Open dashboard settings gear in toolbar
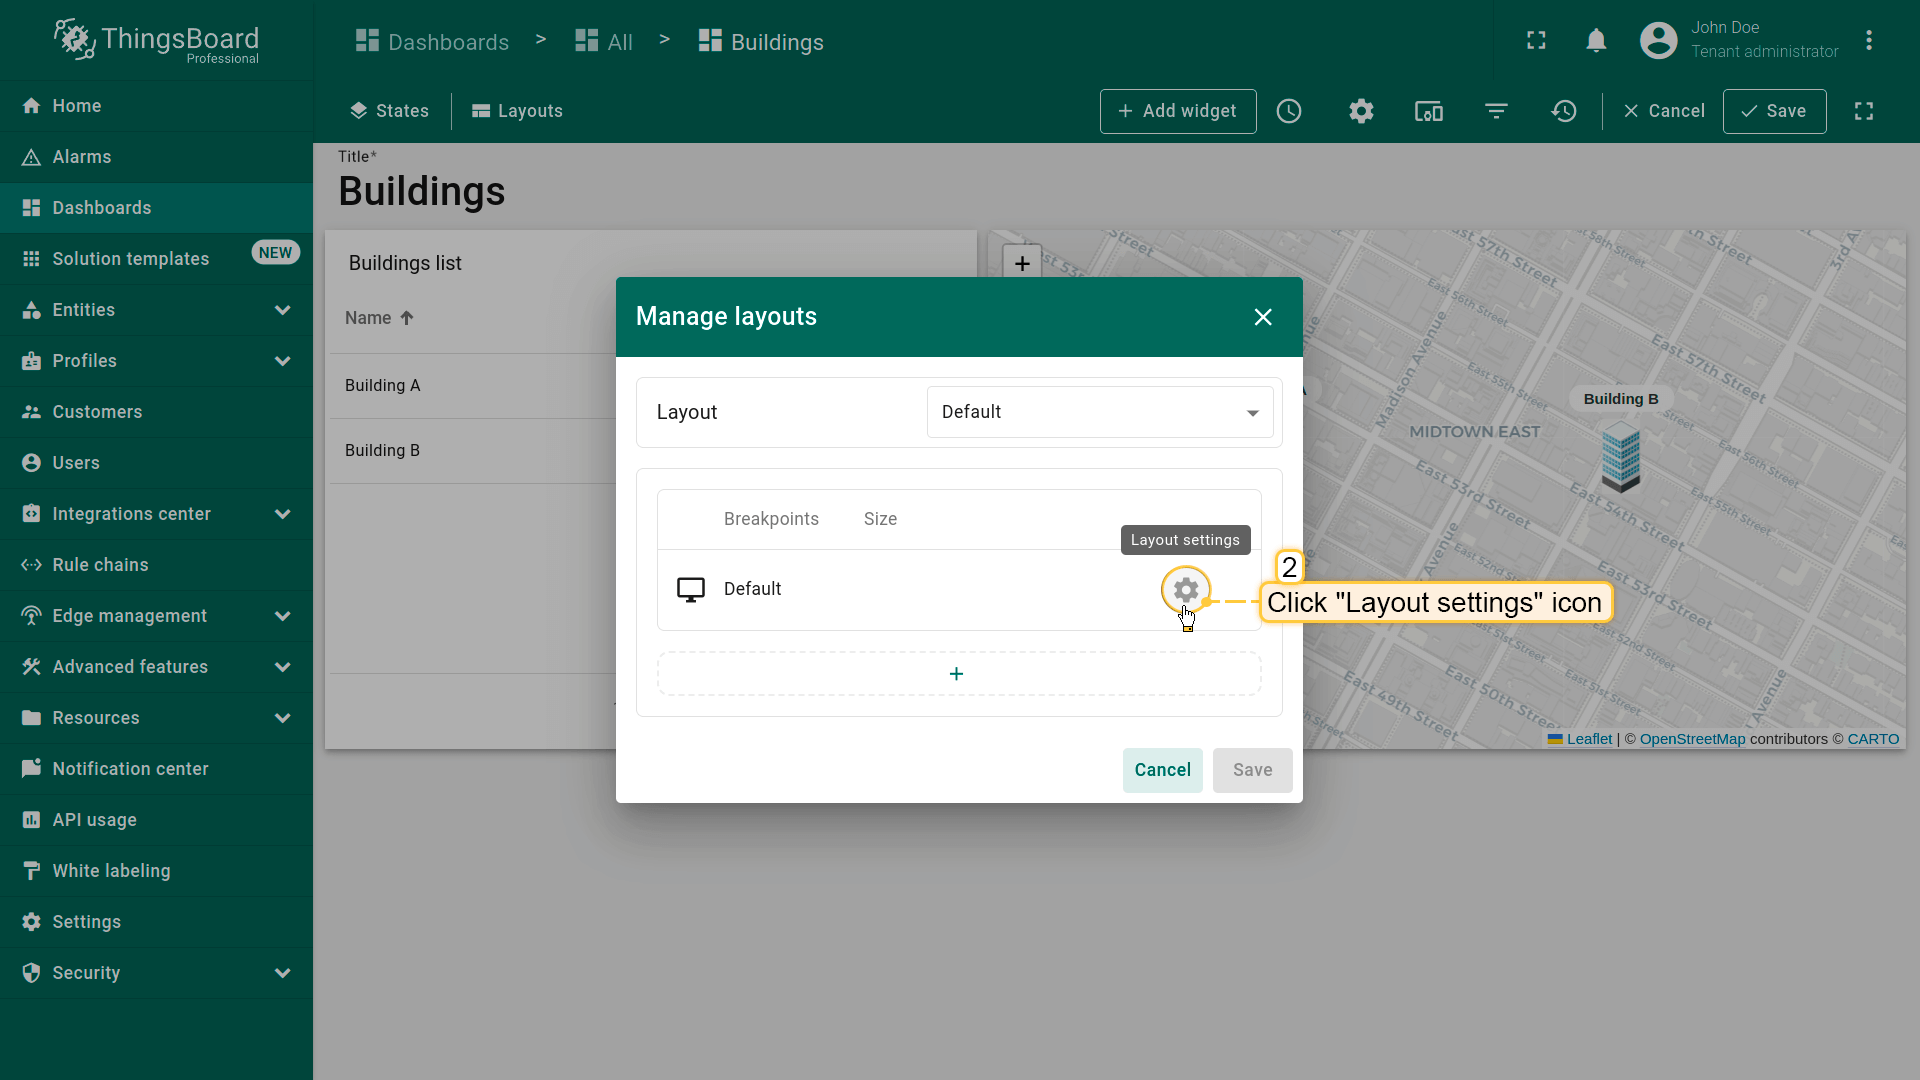This screenshot has height=1080, width=1920. click(1361, 111)
